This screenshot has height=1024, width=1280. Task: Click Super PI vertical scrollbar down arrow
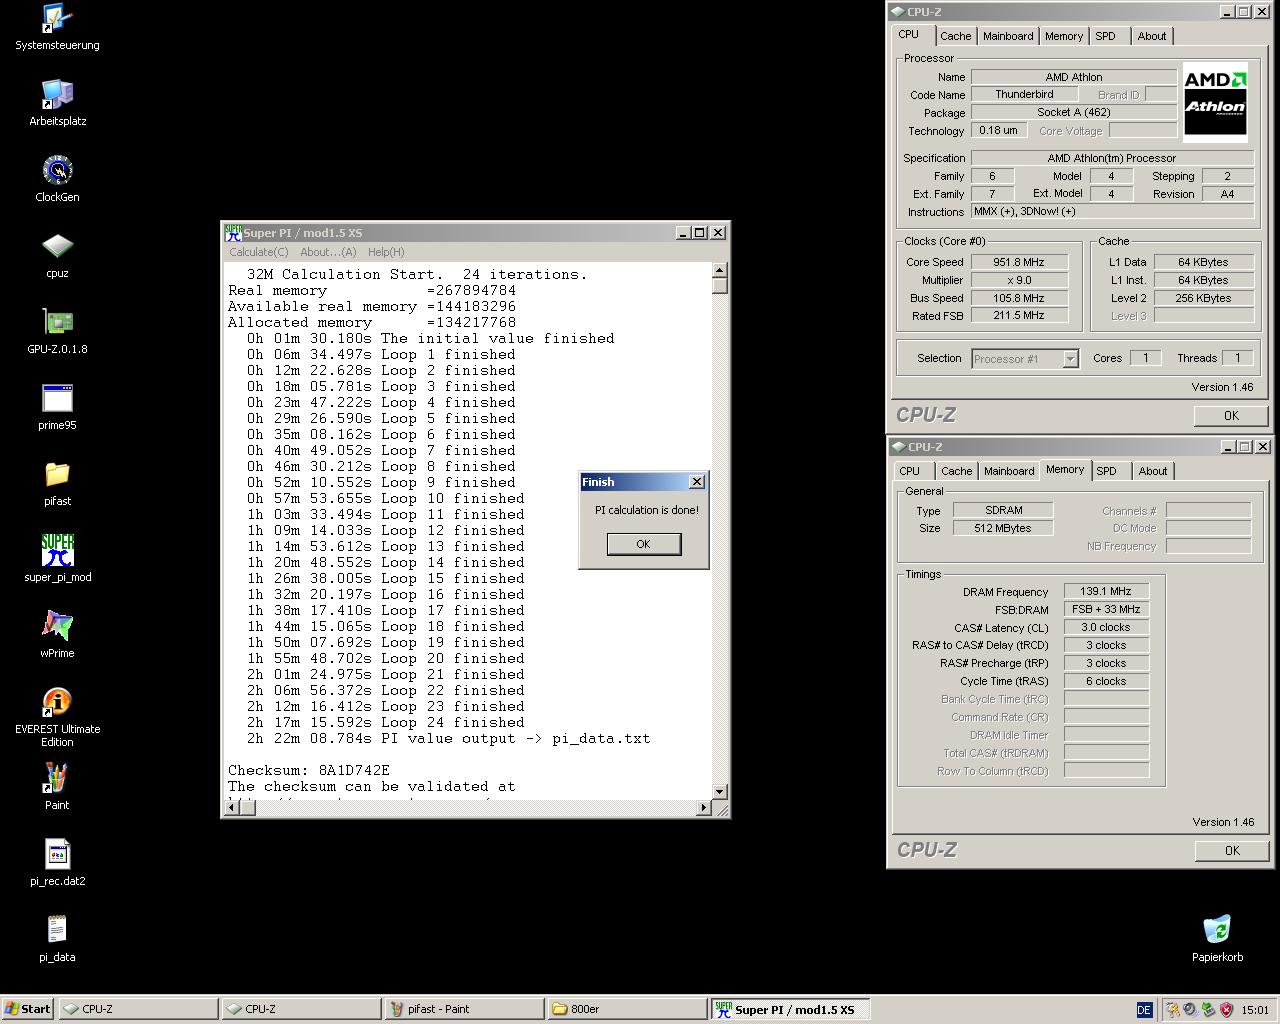point(719,792)
